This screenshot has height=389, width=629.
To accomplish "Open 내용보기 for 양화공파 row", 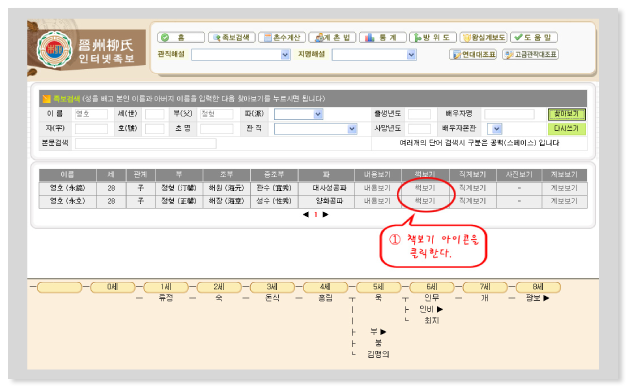I will pyautogui.click(x=377, y=201).
